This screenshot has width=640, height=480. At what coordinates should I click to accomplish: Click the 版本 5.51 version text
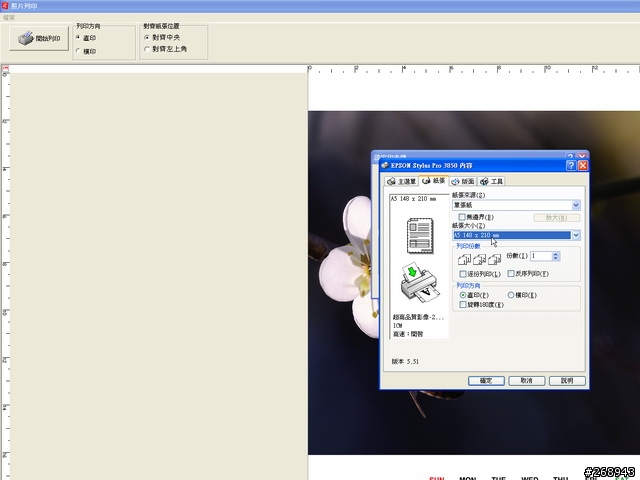pos(405,362)
